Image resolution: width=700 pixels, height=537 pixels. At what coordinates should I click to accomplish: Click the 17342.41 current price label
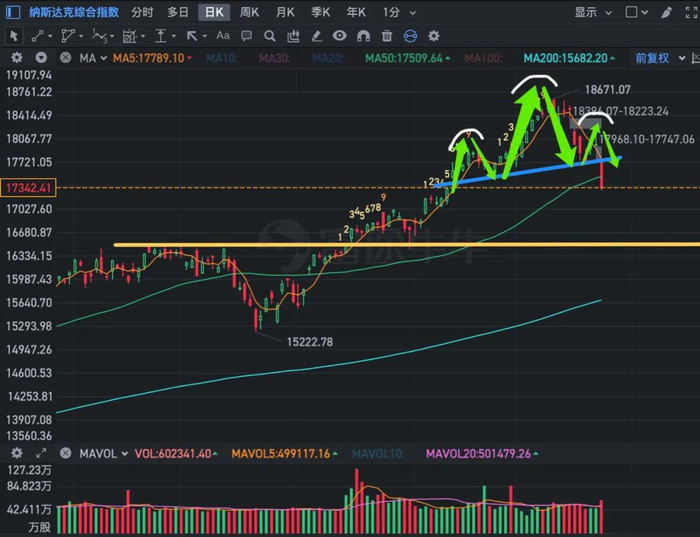(28, 187)
